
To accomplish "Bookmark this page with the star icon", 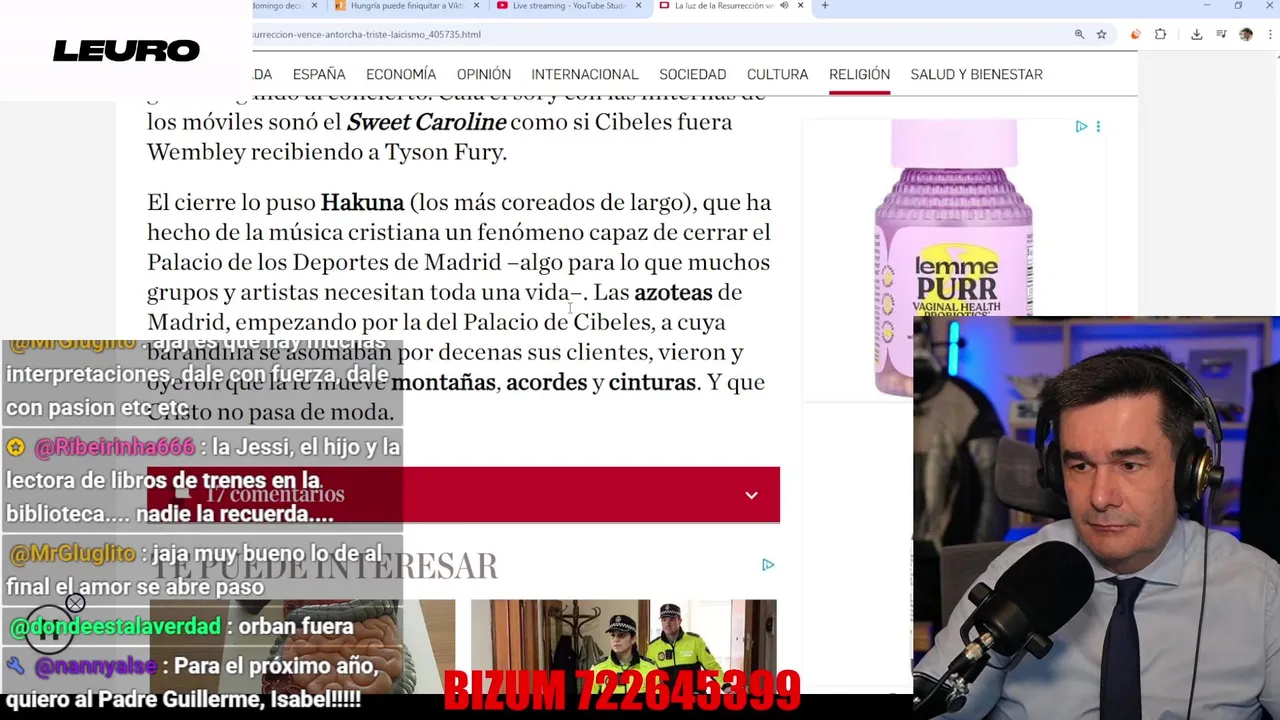I will (x=1101, y=34).
